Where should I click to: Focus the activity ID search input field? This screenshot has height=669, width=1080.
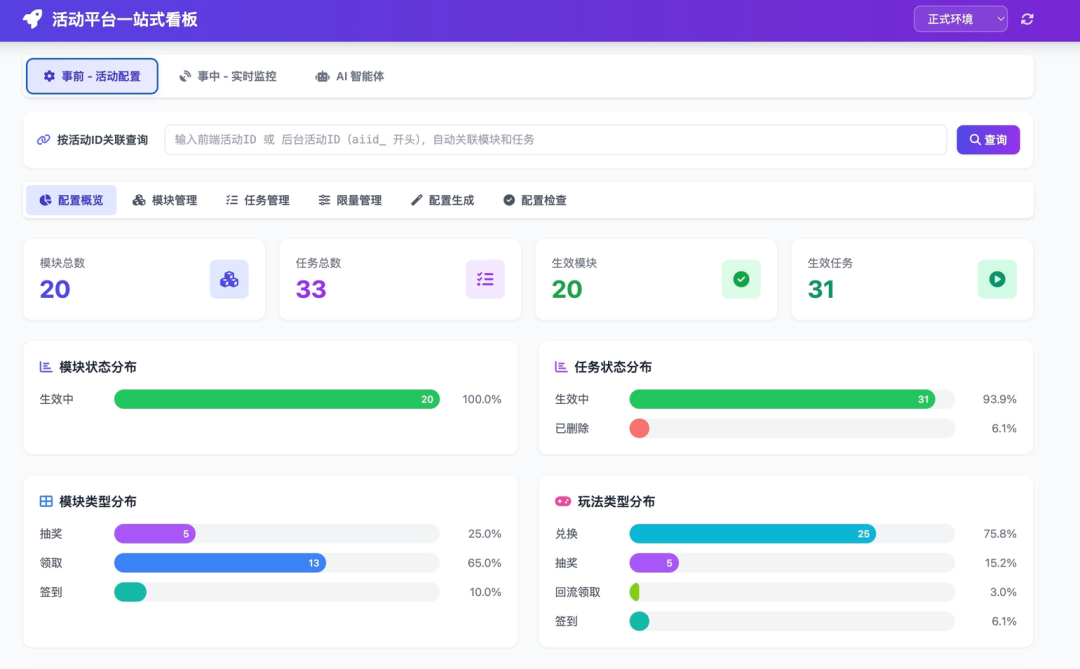555,140
